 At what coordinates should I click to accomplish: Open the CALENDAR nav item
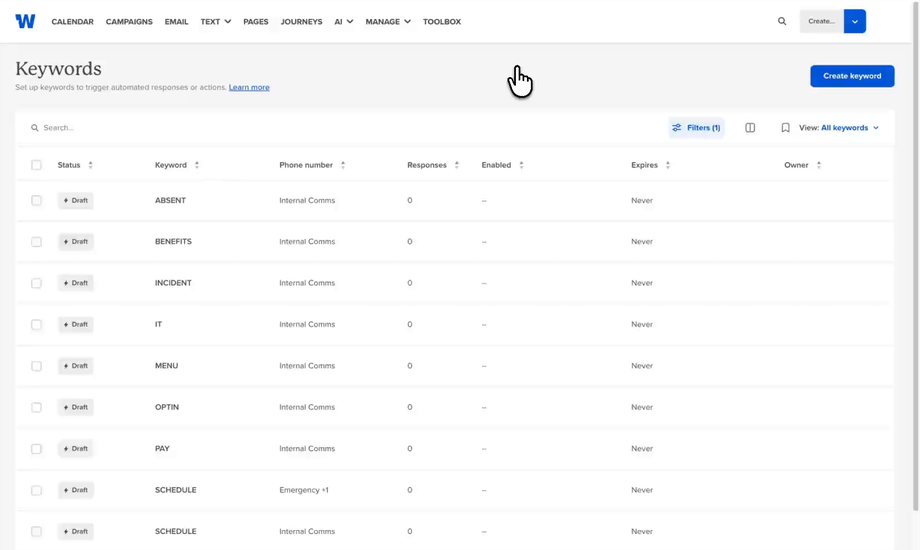[73, 22]
